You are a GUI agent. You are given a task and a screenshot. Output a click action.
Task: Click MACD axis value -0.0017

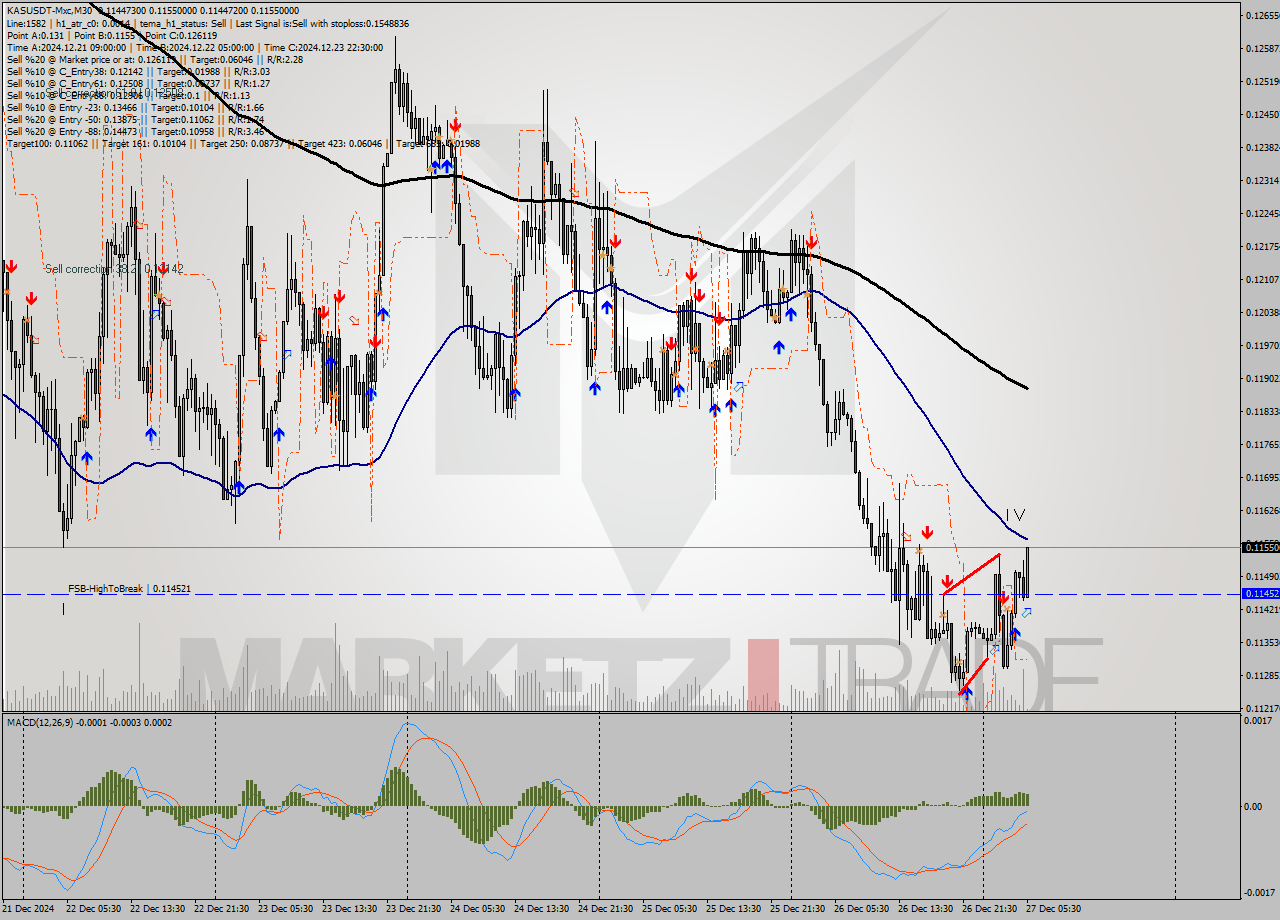tap(1260, 892)
